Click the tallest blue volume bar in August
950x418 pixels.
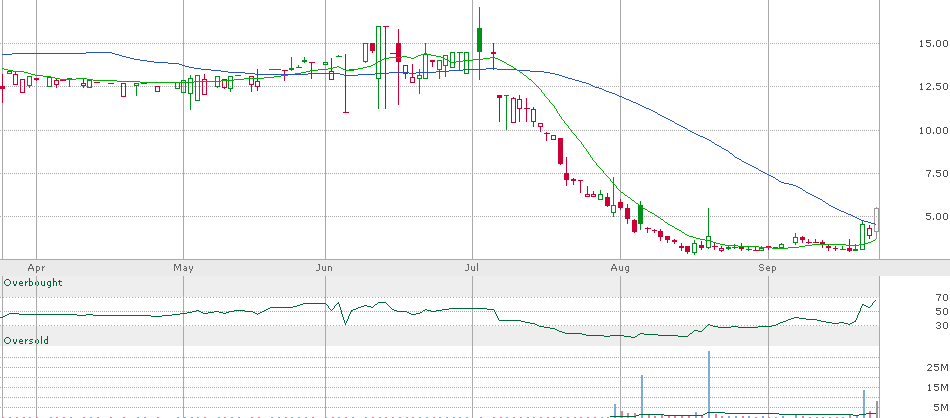(708, 383)
